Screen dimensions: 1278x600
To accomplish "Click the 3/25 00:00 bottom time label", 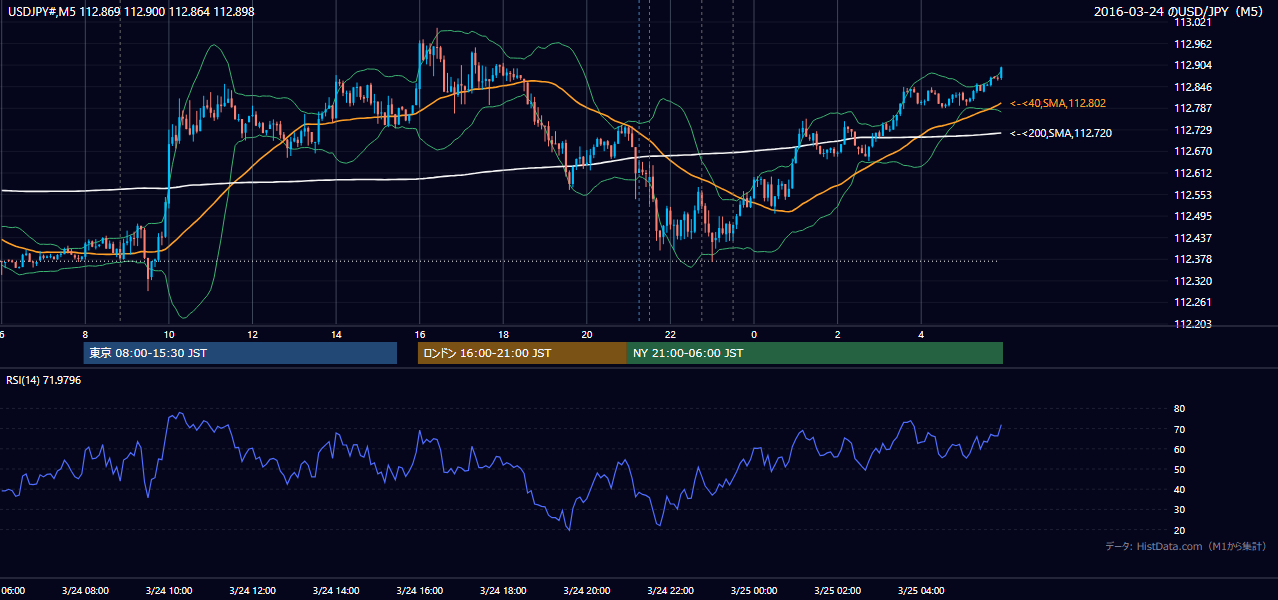I will pyautogui.click(x=754, y=591).
